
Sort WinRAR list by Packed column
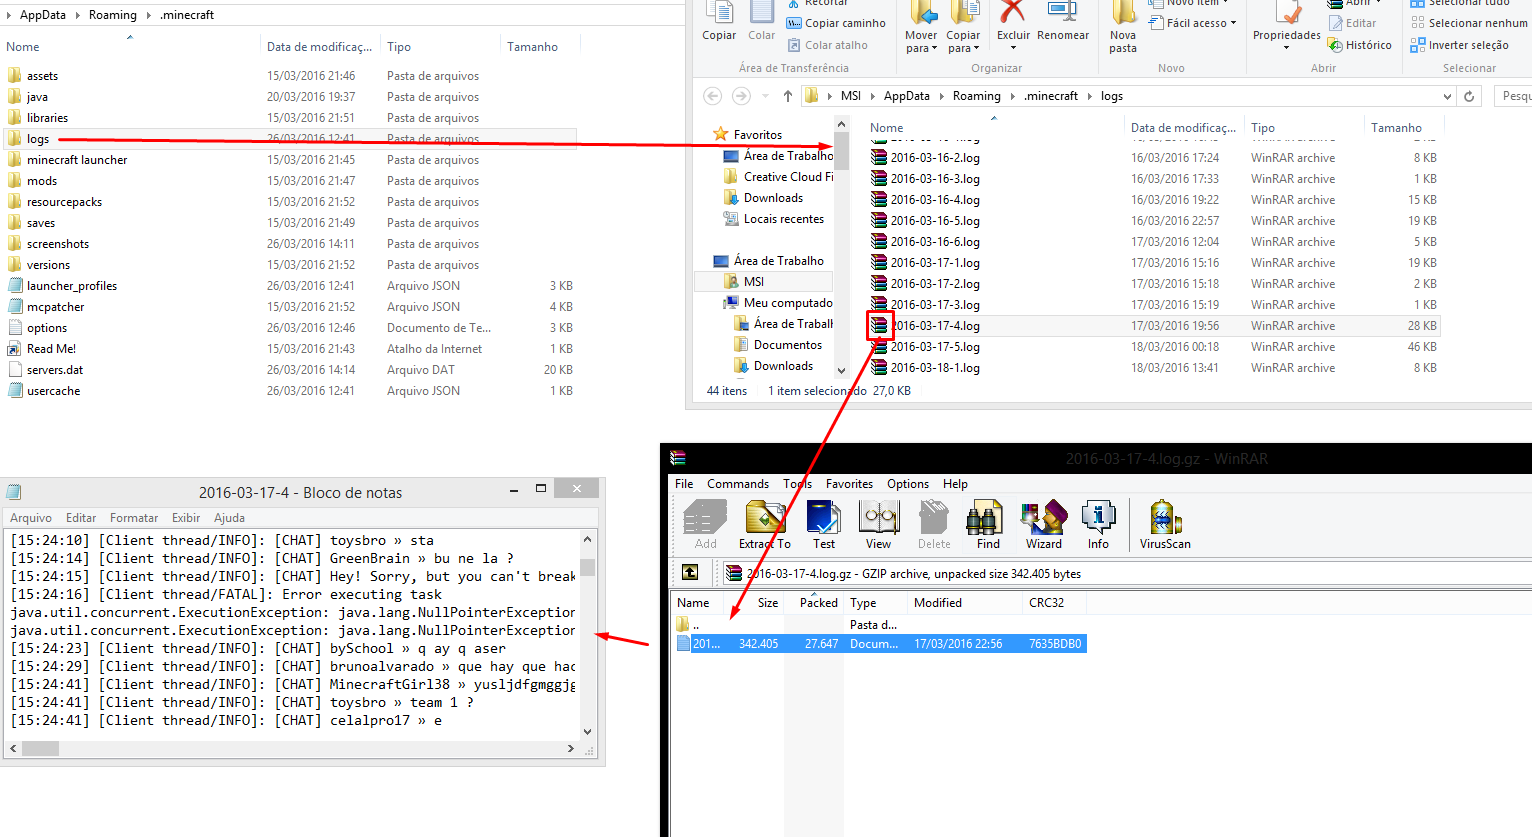pyautogui.click(x=818, y=603)
